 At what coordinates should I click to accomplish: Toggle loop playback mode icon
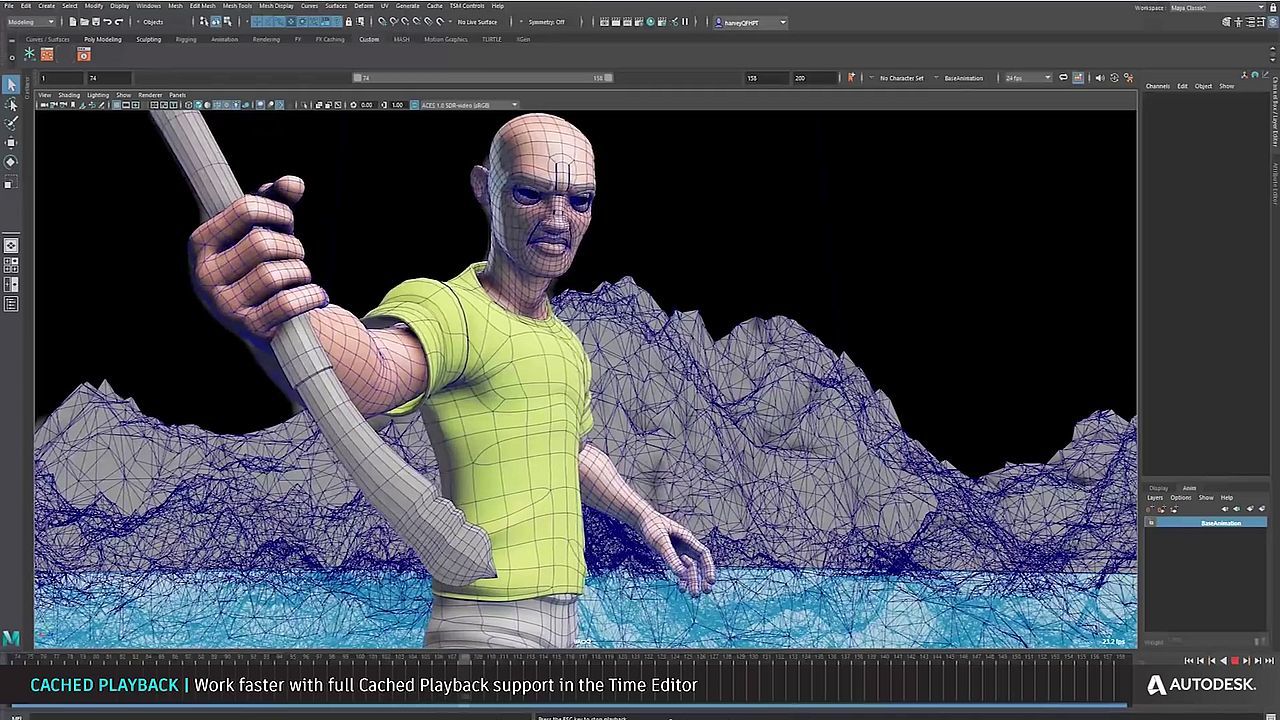(x=1063, y=78)
